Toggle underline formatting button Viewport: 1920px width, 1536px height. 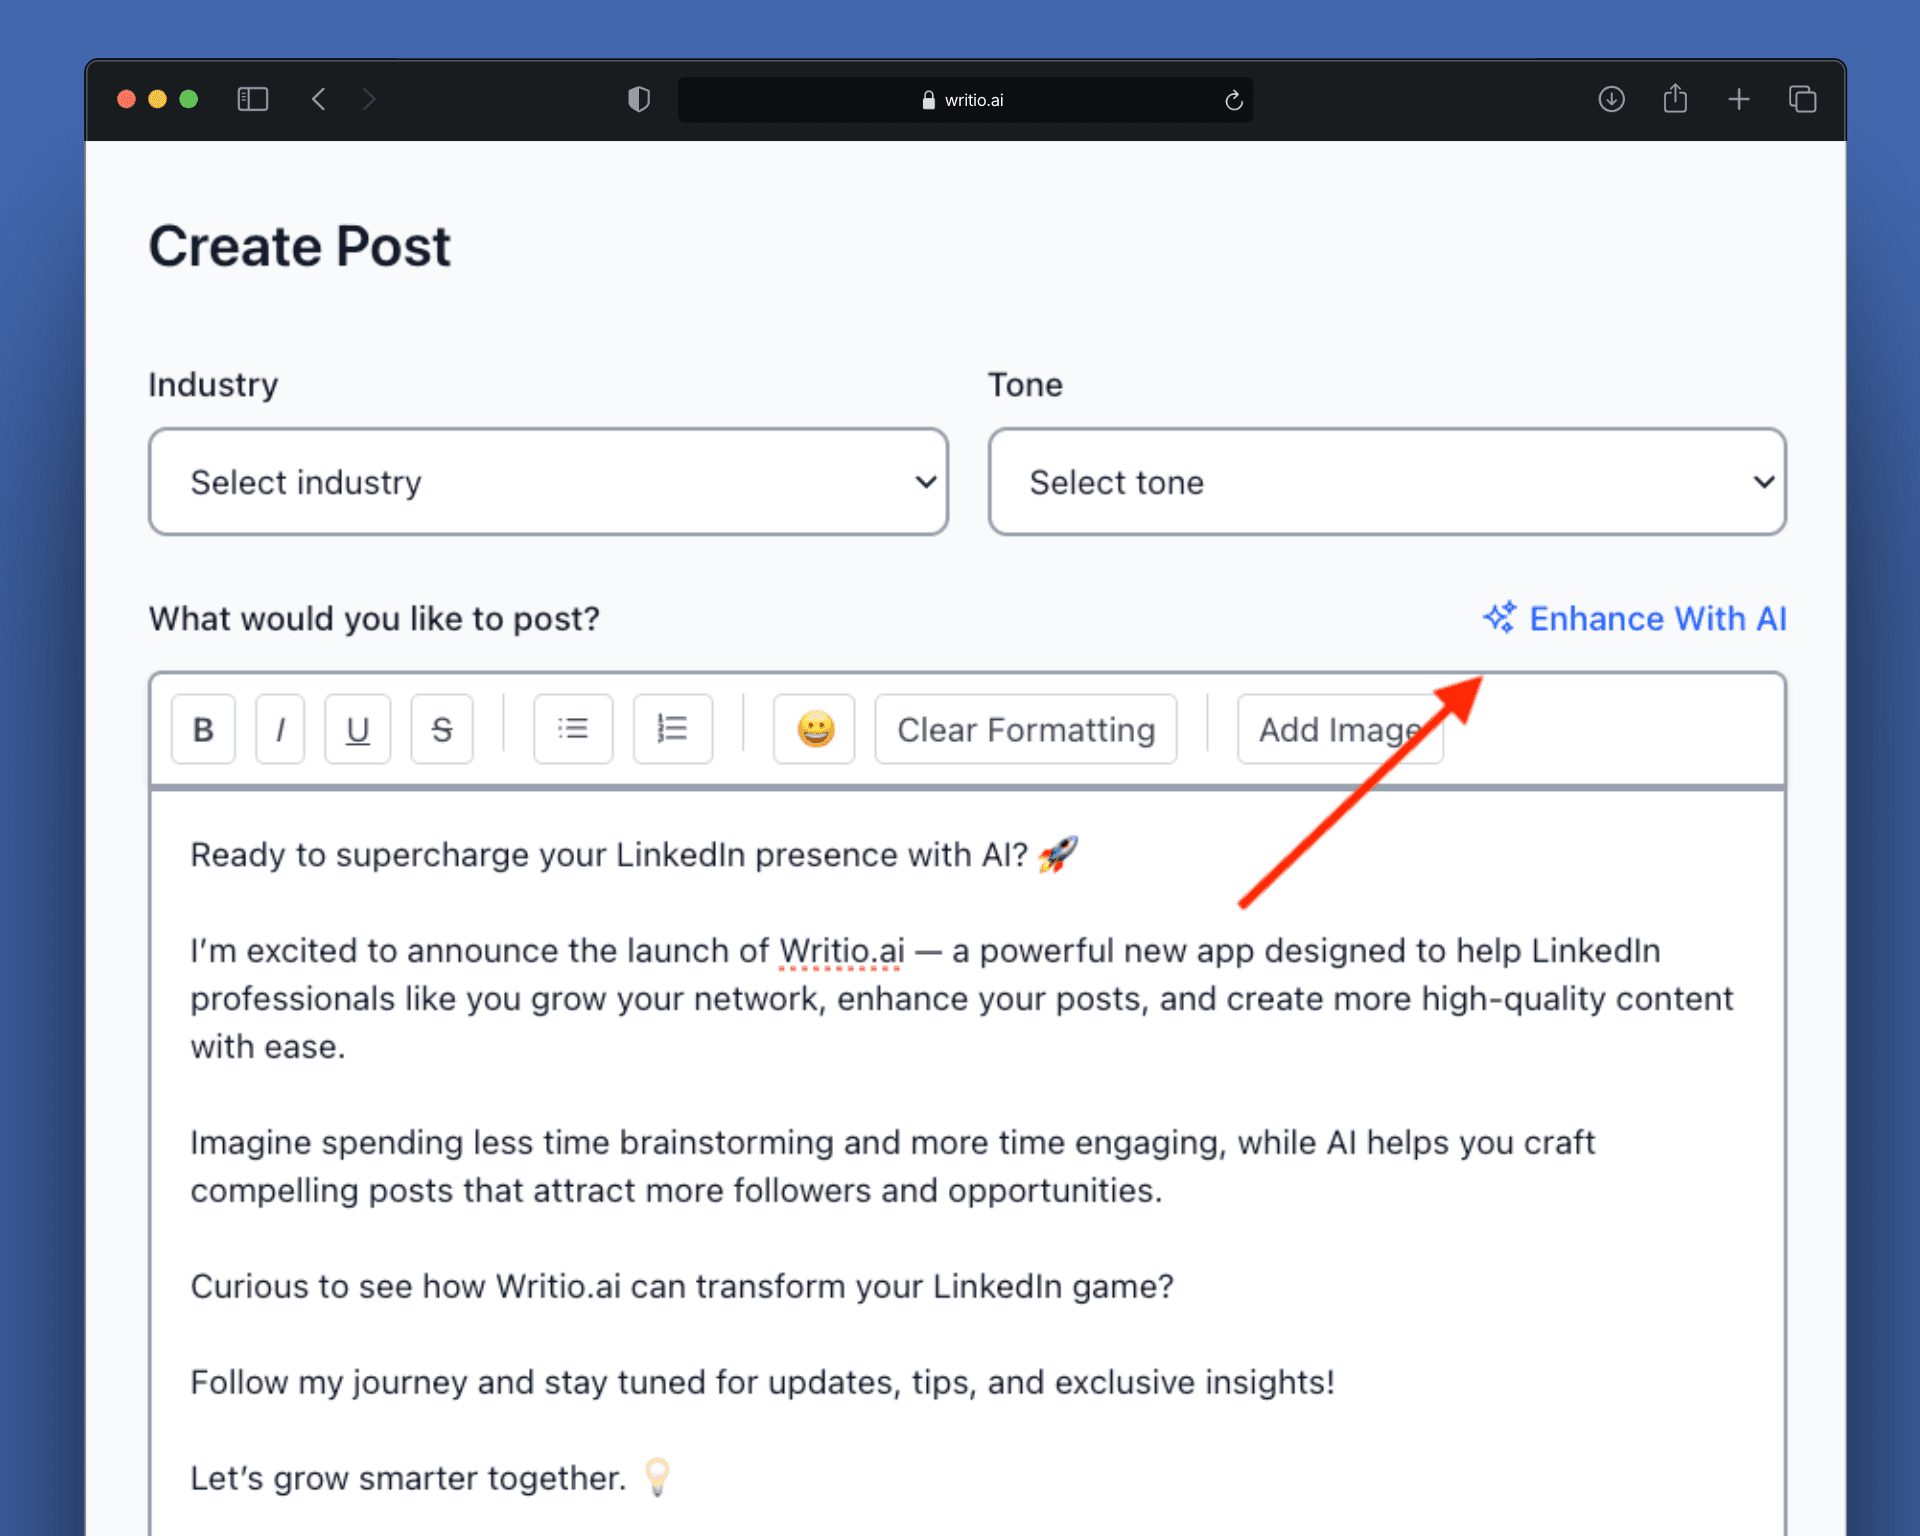(357, 729)
